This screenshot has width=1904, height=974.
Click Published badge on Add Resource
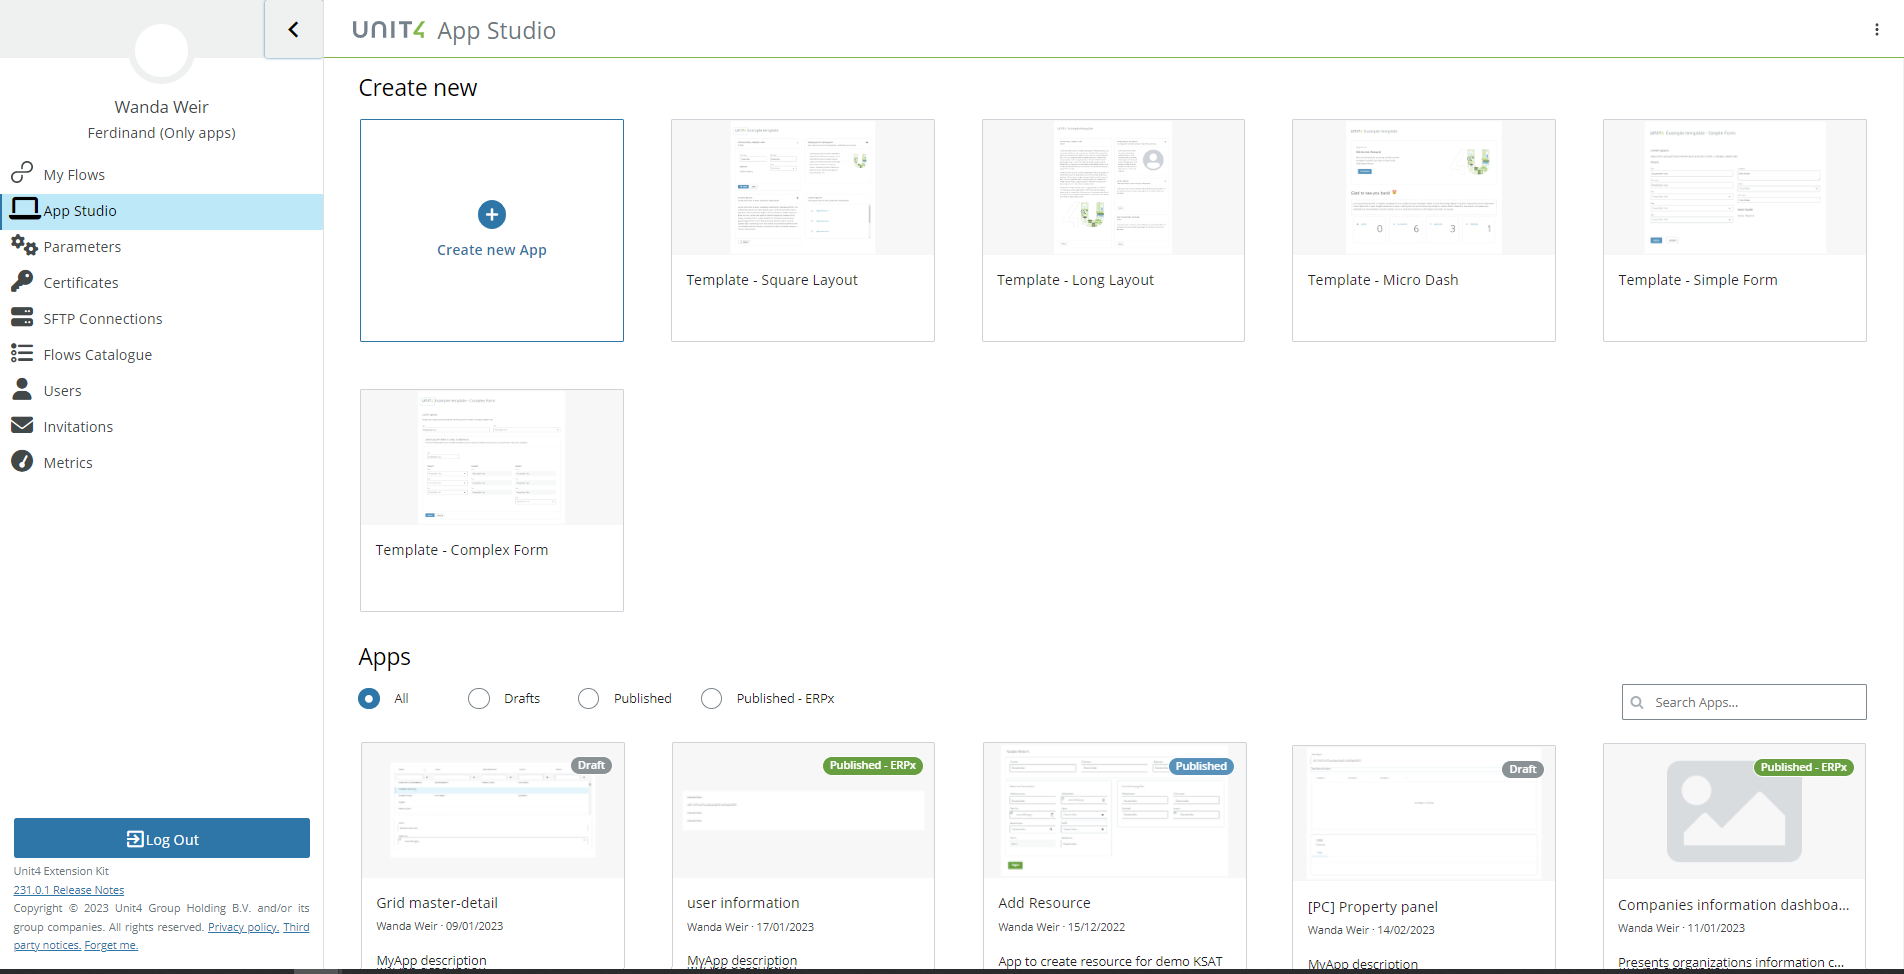click(1201, 766)
